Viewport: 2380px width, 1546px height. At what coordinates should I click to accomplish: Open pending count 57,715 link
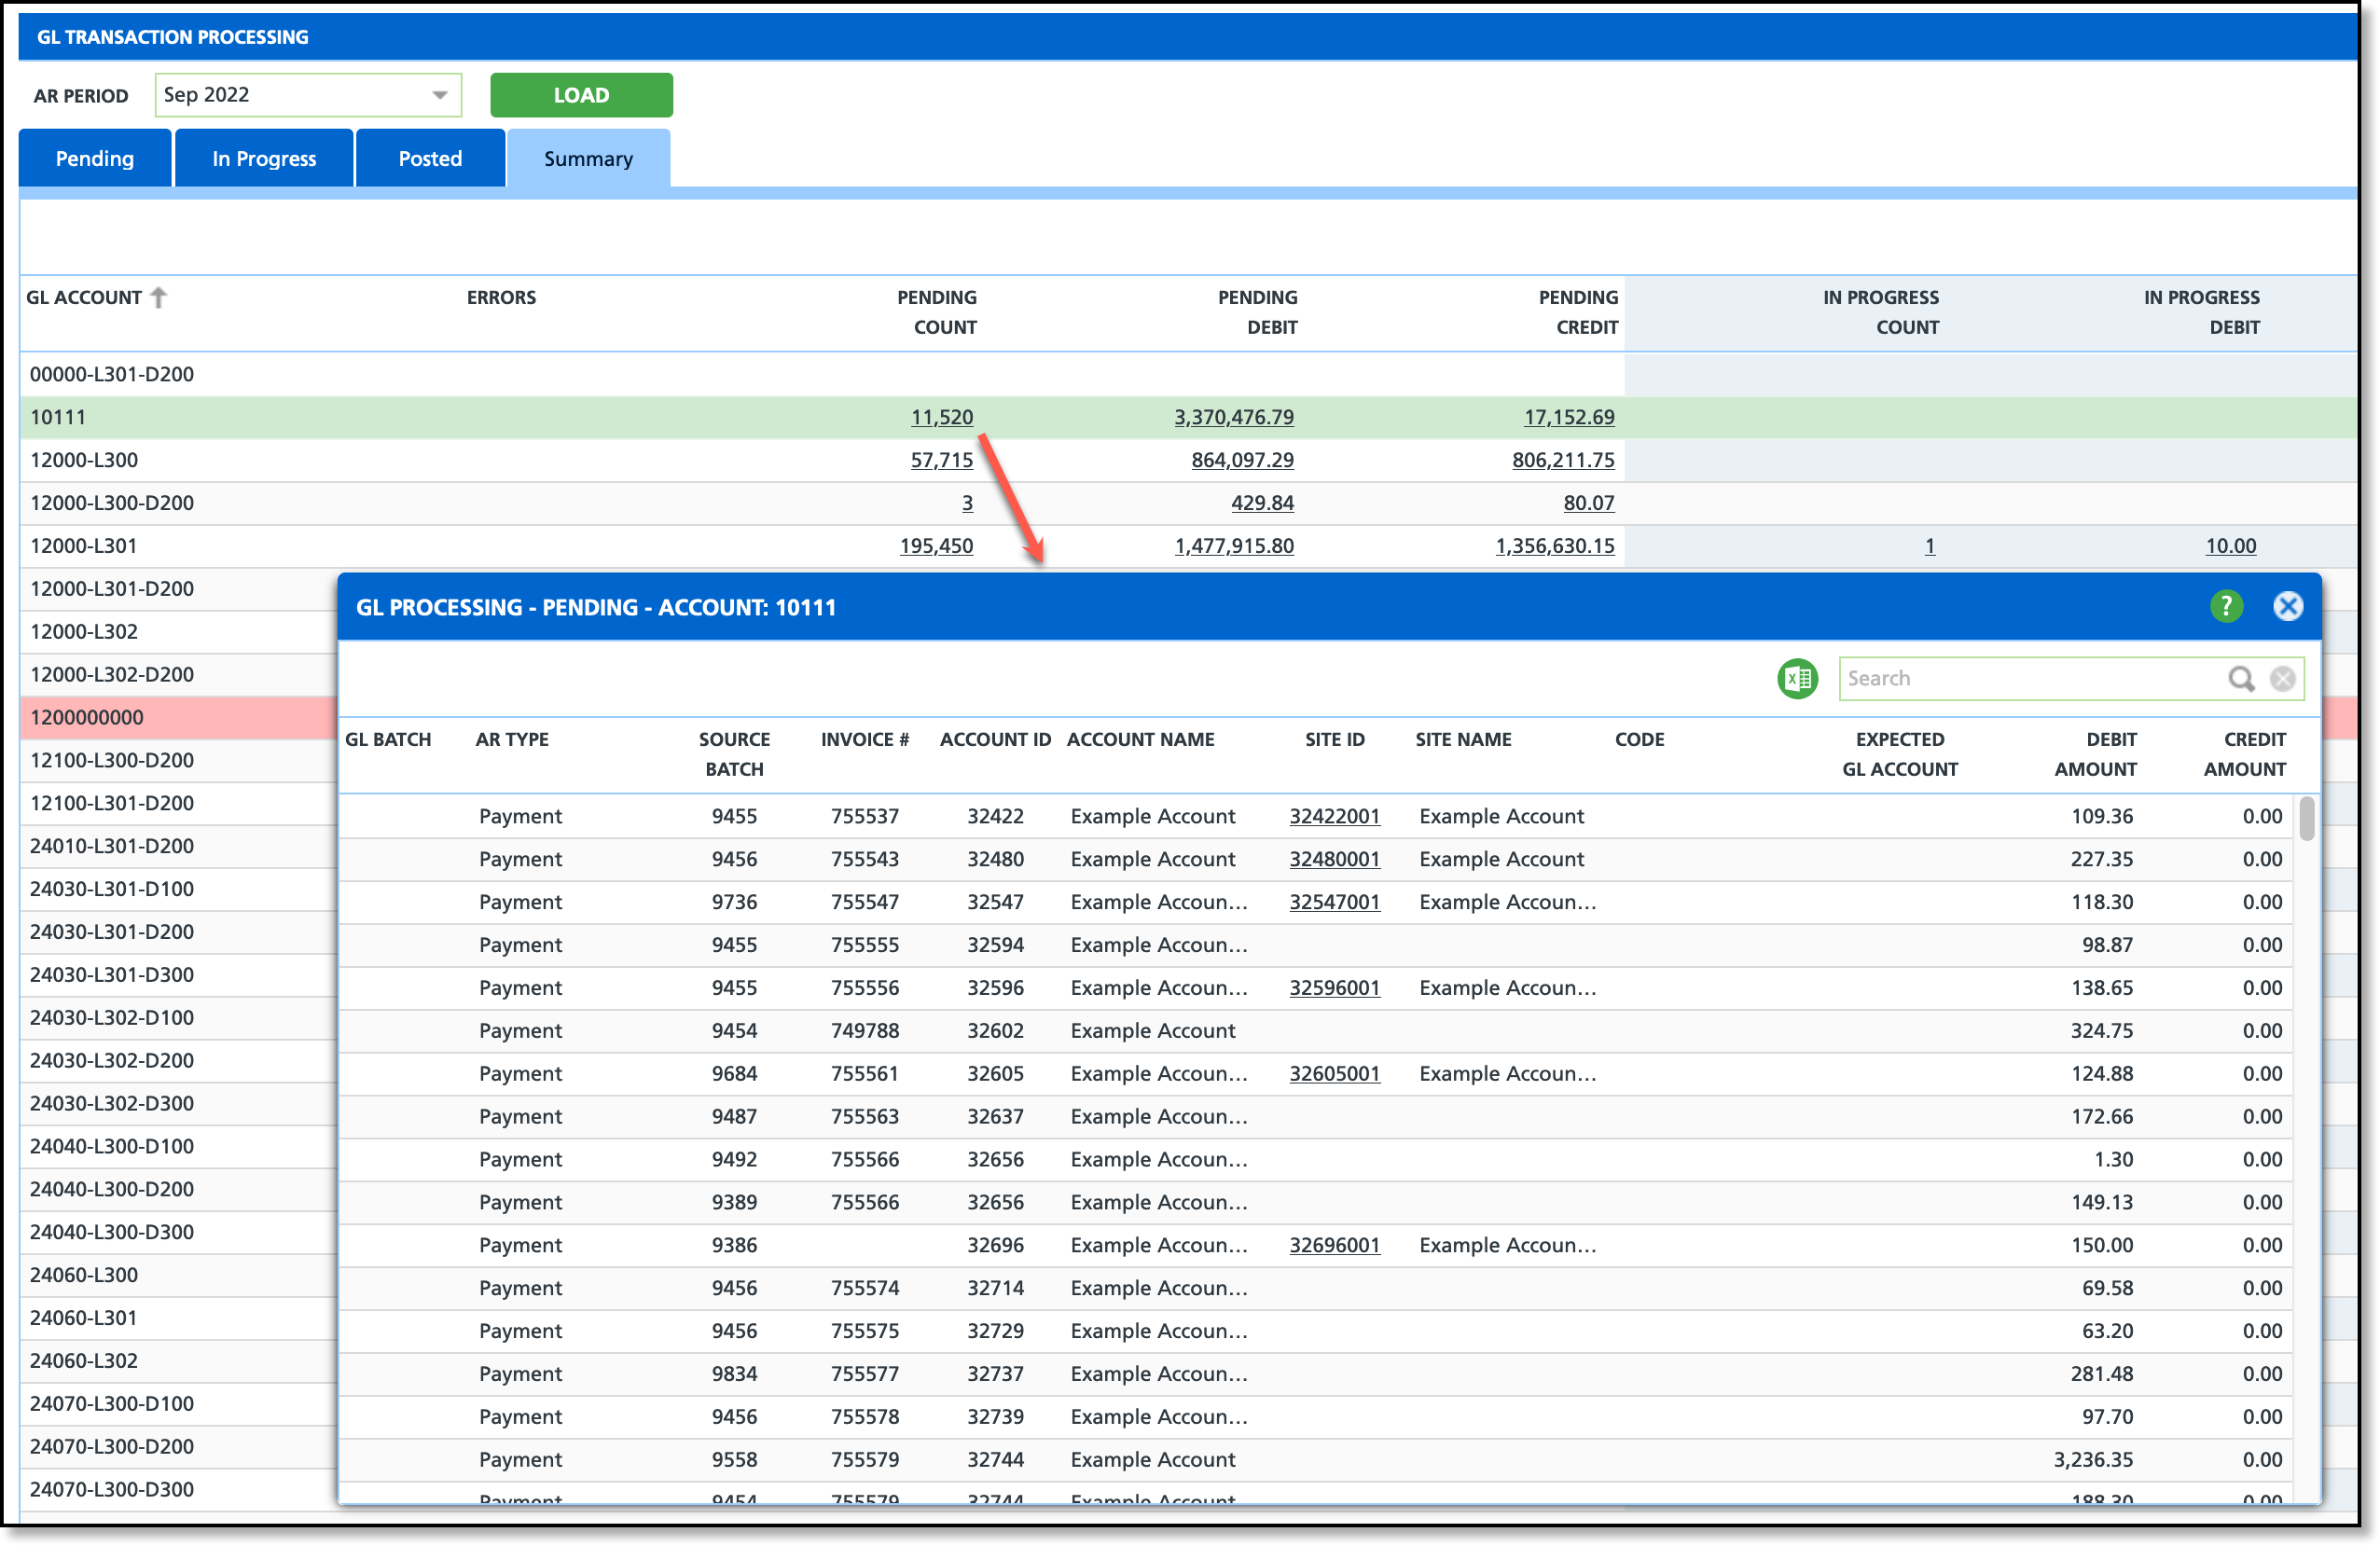[941, 460]
